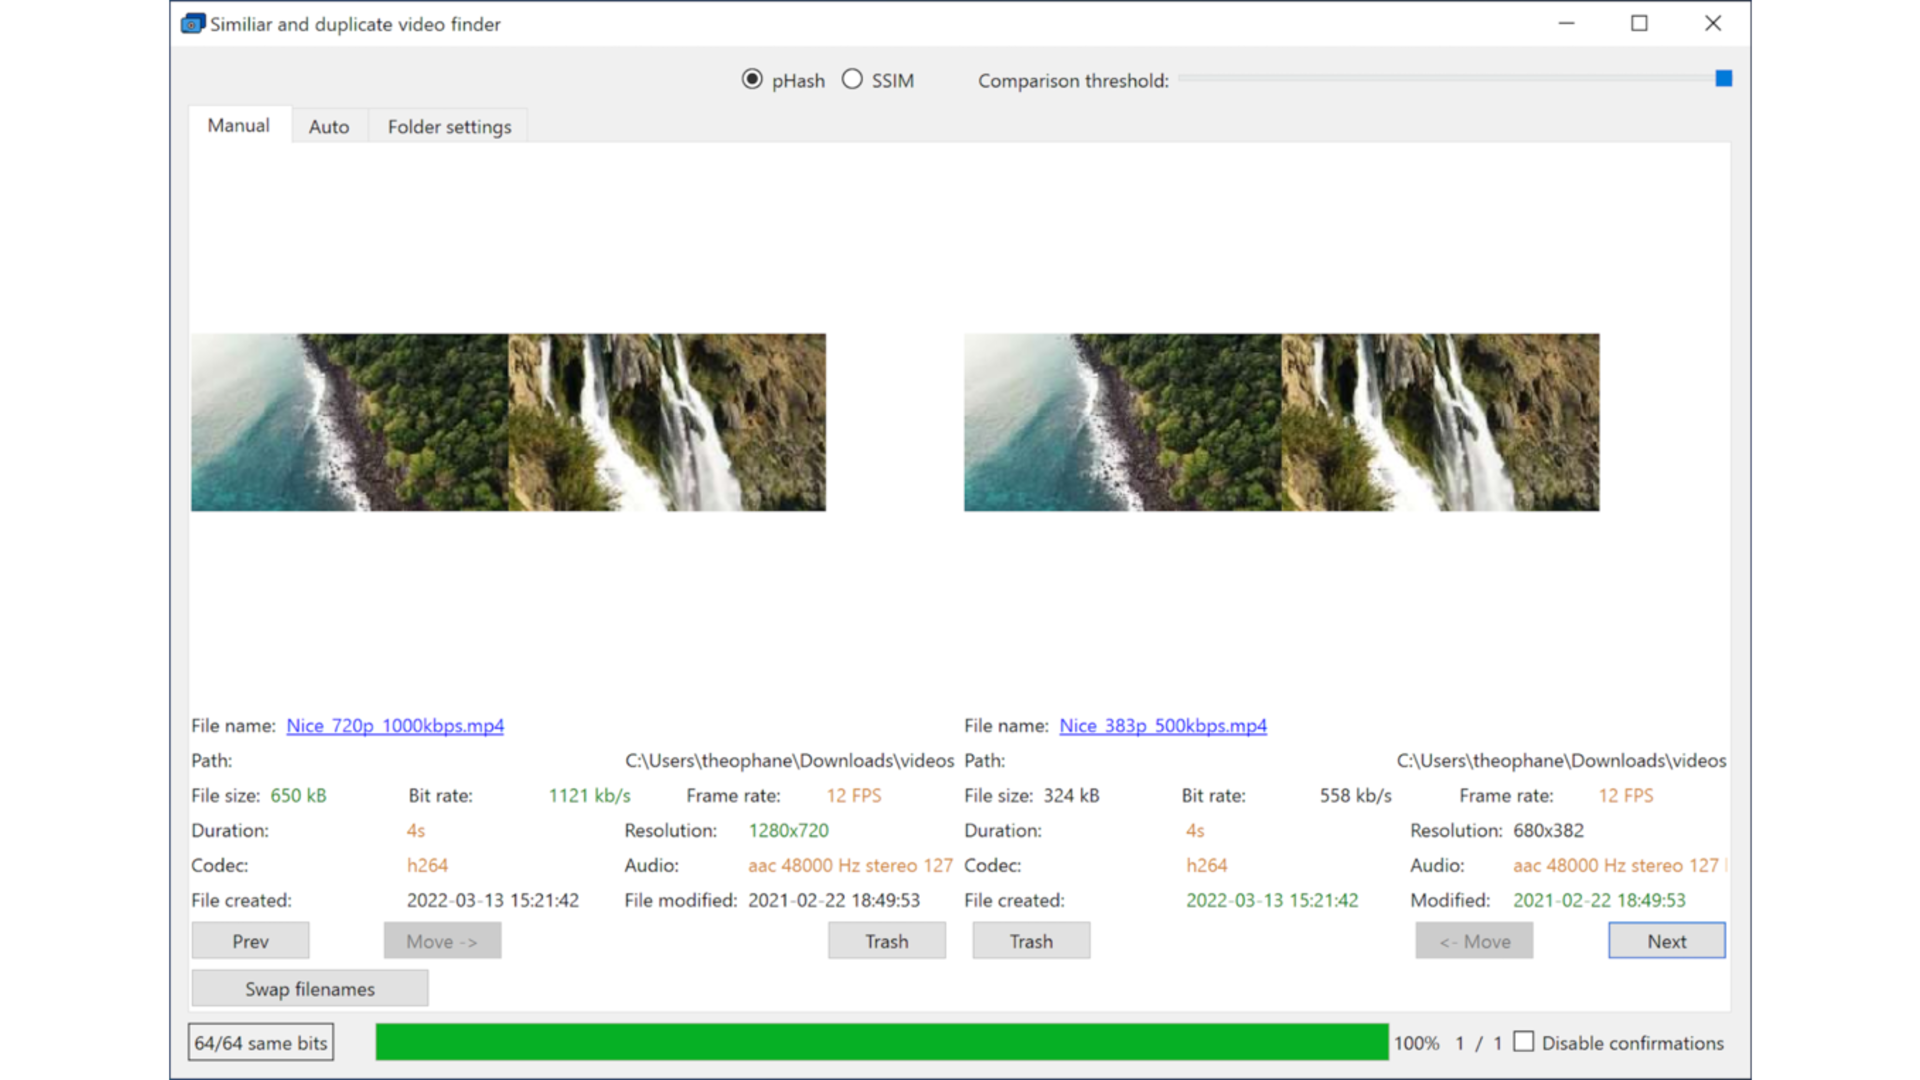This screenshot has height=1080, width=1920.
Task: Minimize the video finder window
Action: click(1566, 24)
